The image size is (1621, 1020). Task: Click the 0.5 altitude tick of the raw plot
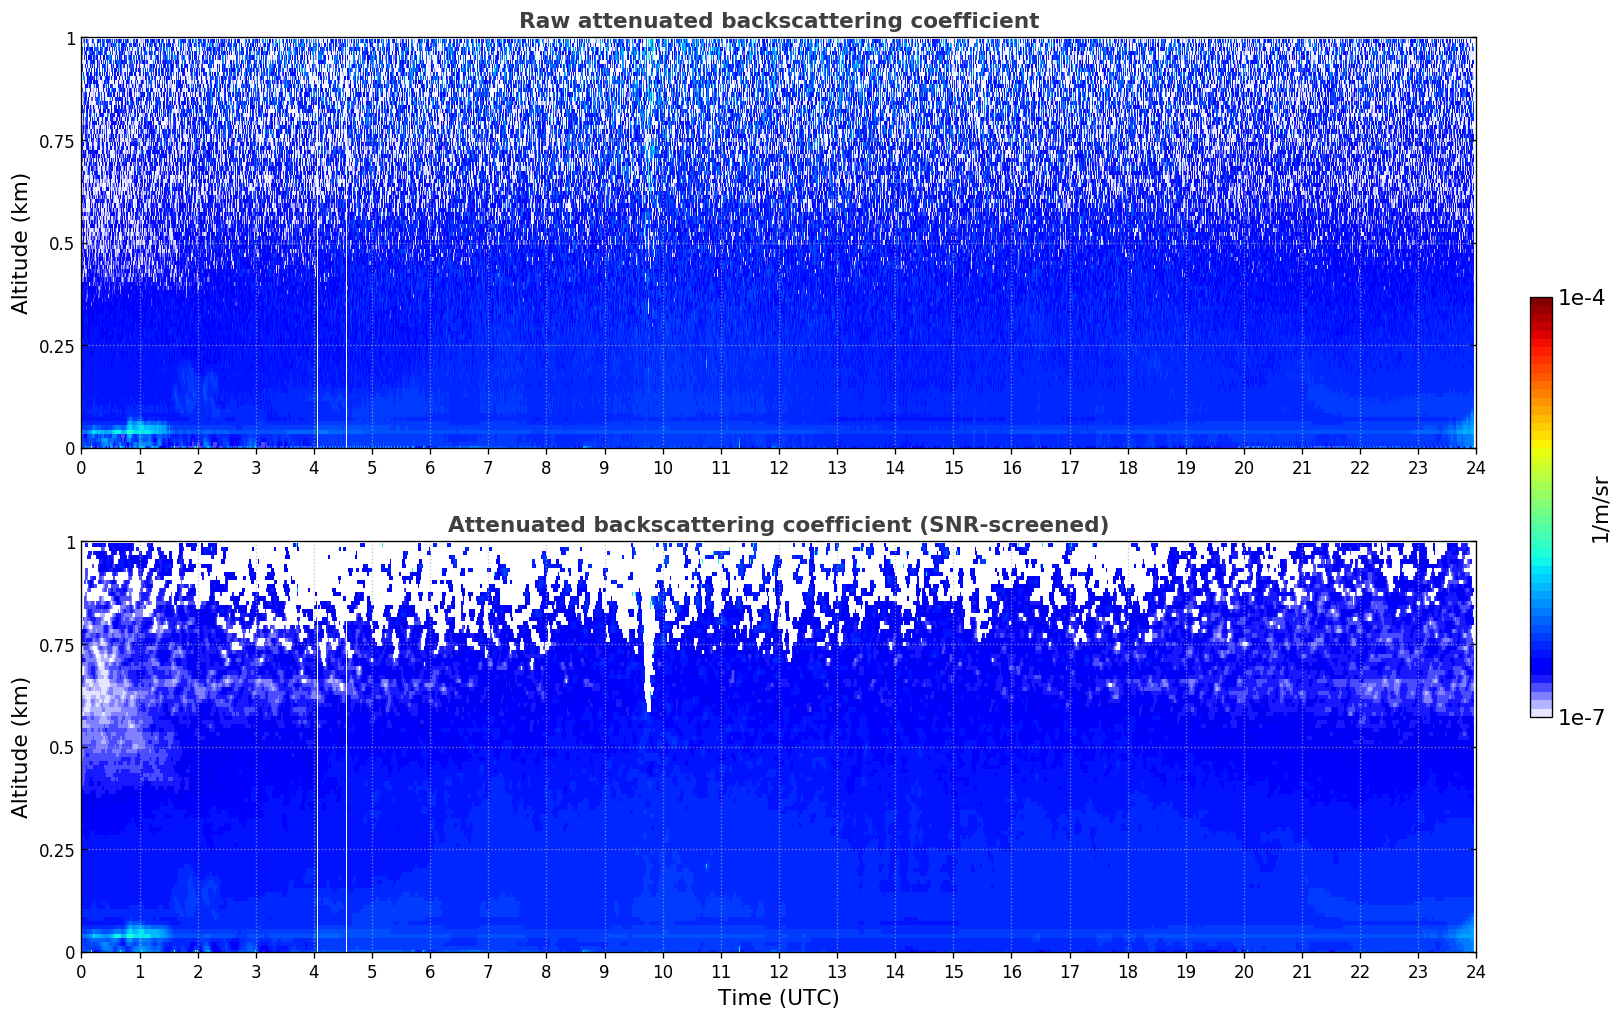click(x=62, y=243)
